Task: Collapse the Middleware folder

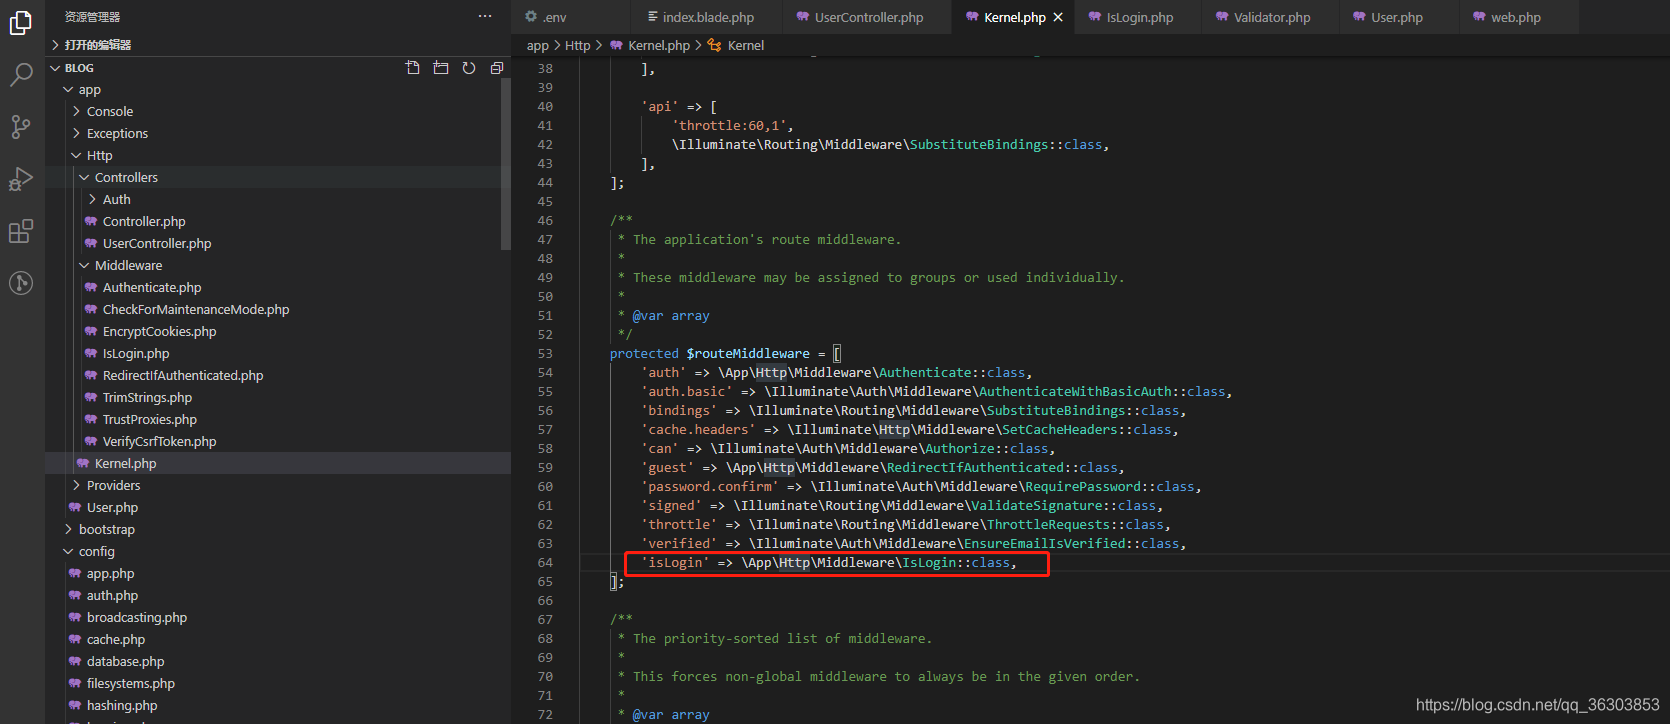Action: click(278, 265)
